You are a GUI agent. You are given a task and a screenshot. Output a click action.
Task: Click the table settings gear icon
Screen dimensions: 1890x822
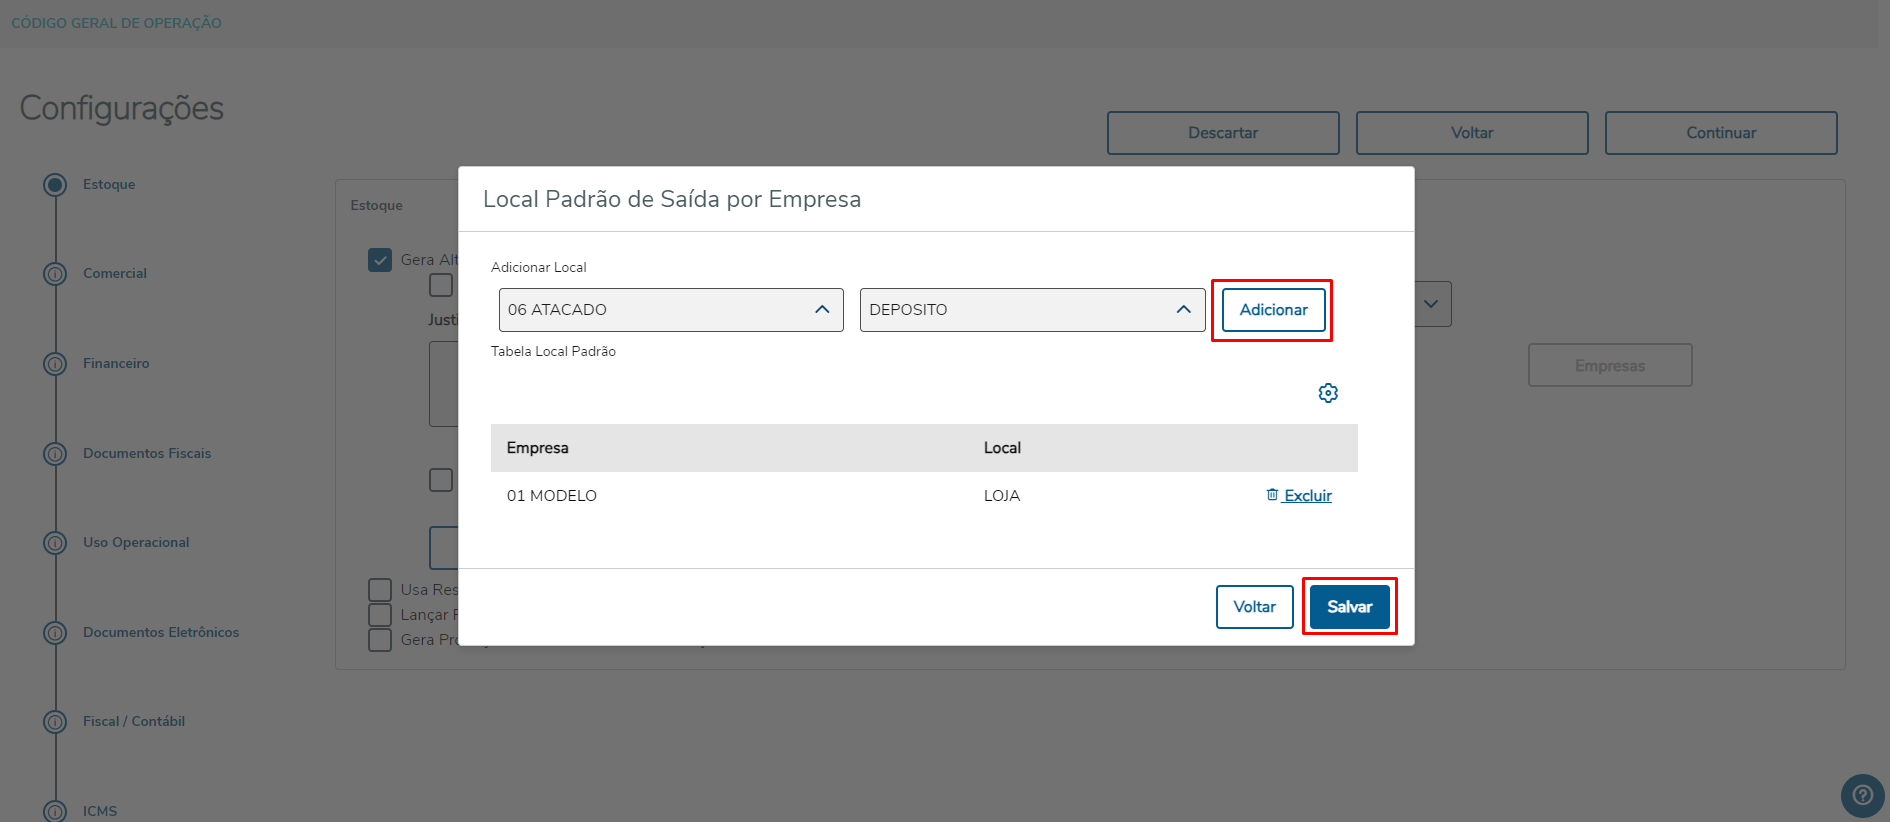[x=1328, y=393]
